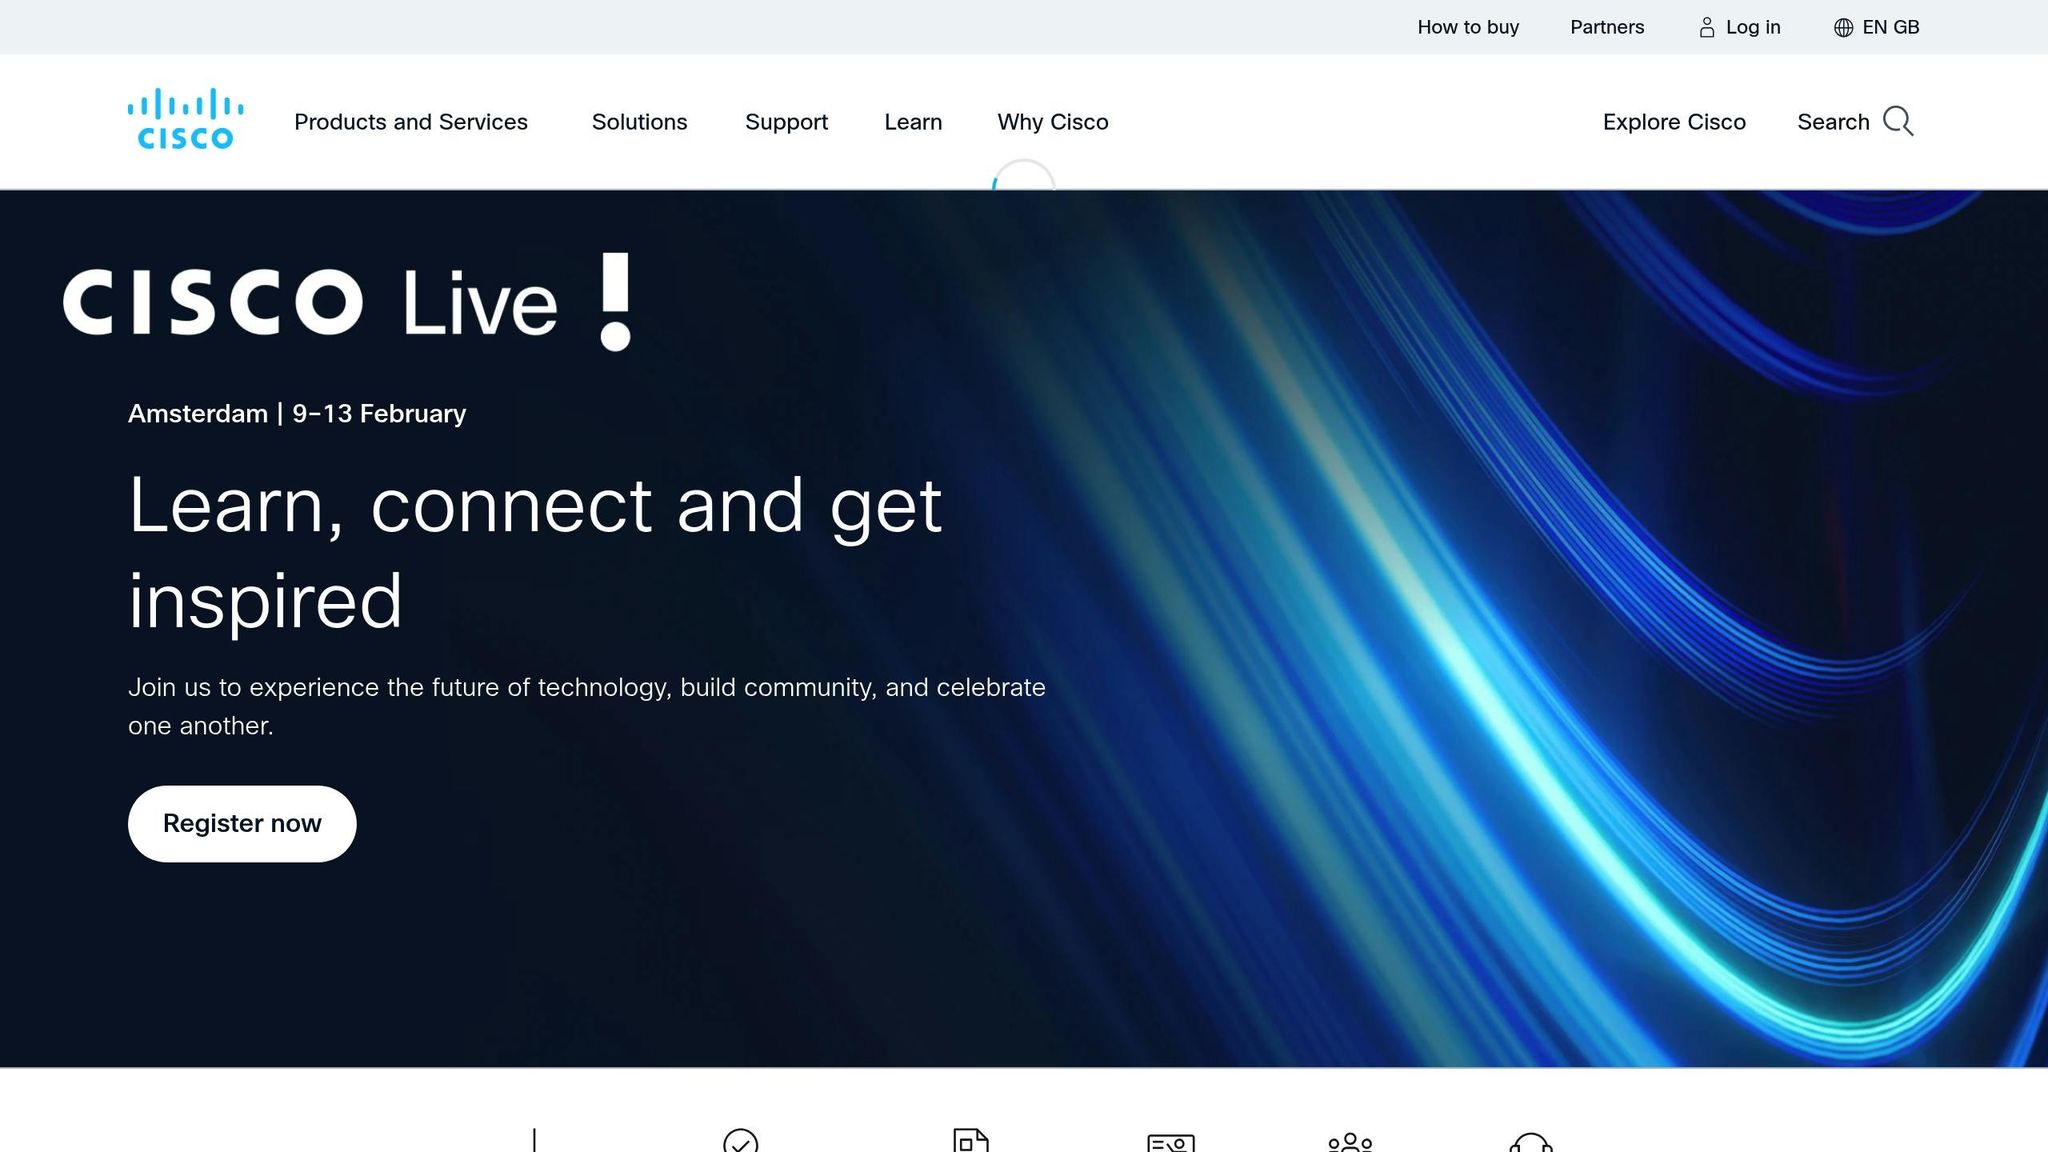The height and width of the screenshot is (1152, 2048).
Task: Go to the Partners link
Action: coord(1606,28)
